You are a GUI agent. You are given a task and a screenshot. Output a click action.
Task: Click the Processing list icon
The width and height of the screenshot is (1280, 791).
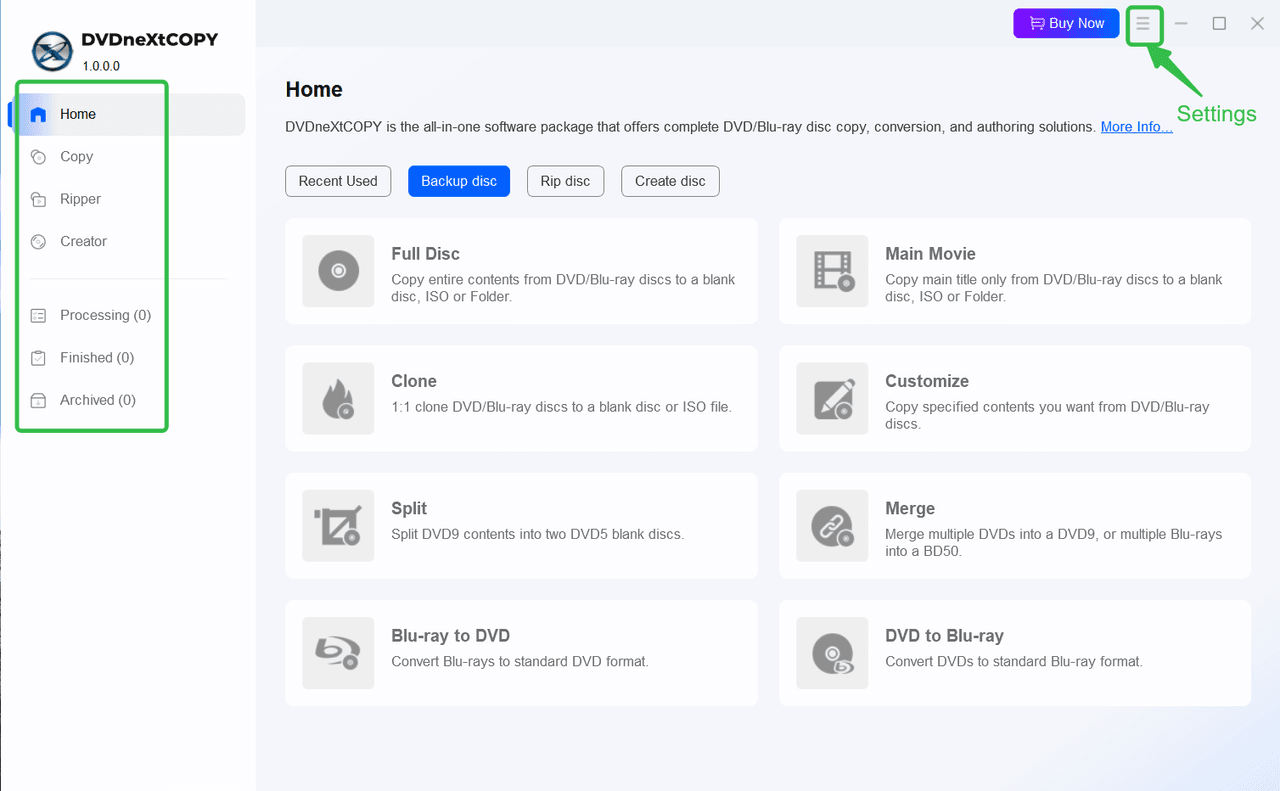coord(38,315)
